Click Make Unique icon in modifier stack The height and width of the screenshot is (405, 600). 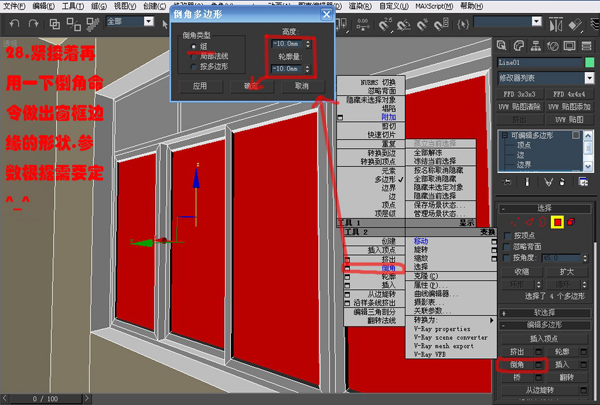click(548, 182)
